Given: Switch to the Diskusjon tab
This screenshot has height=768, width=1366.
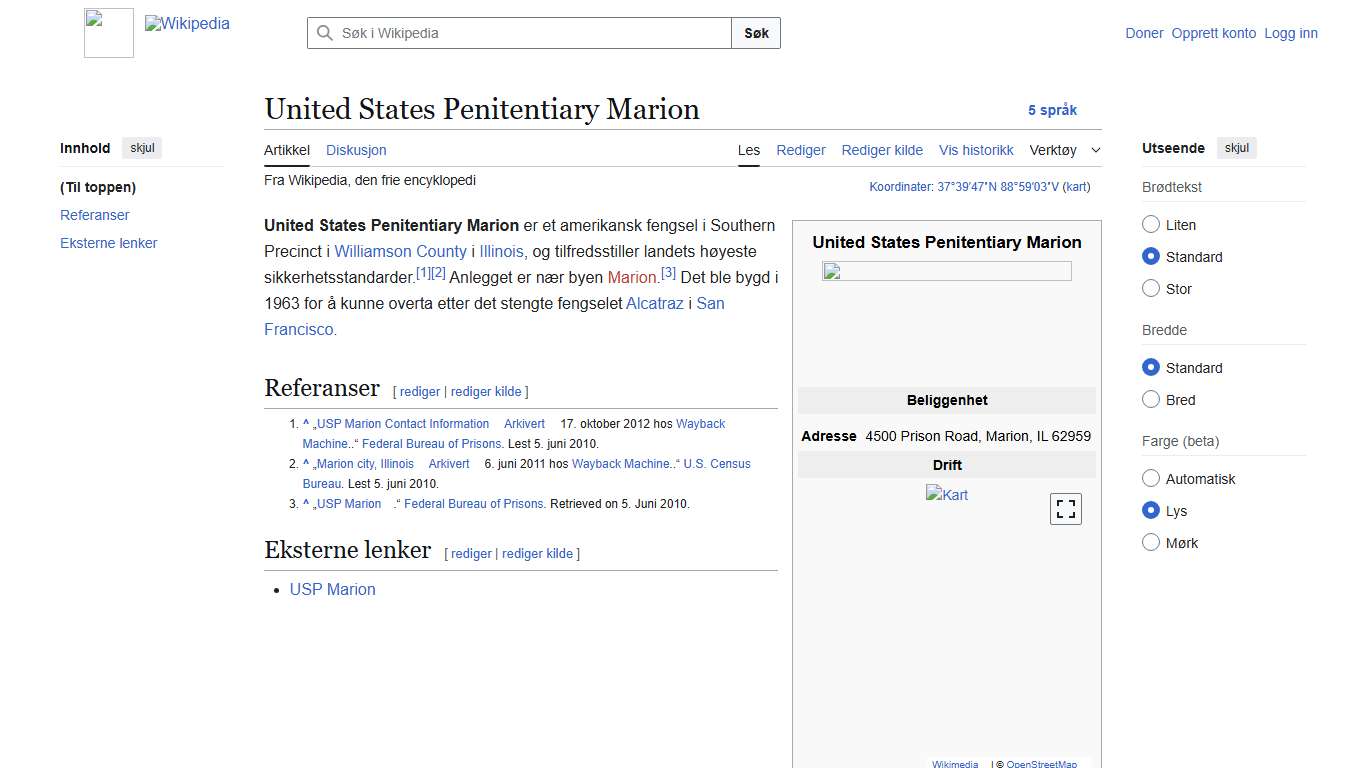Looking at the screenshot, I should (356, 150).
